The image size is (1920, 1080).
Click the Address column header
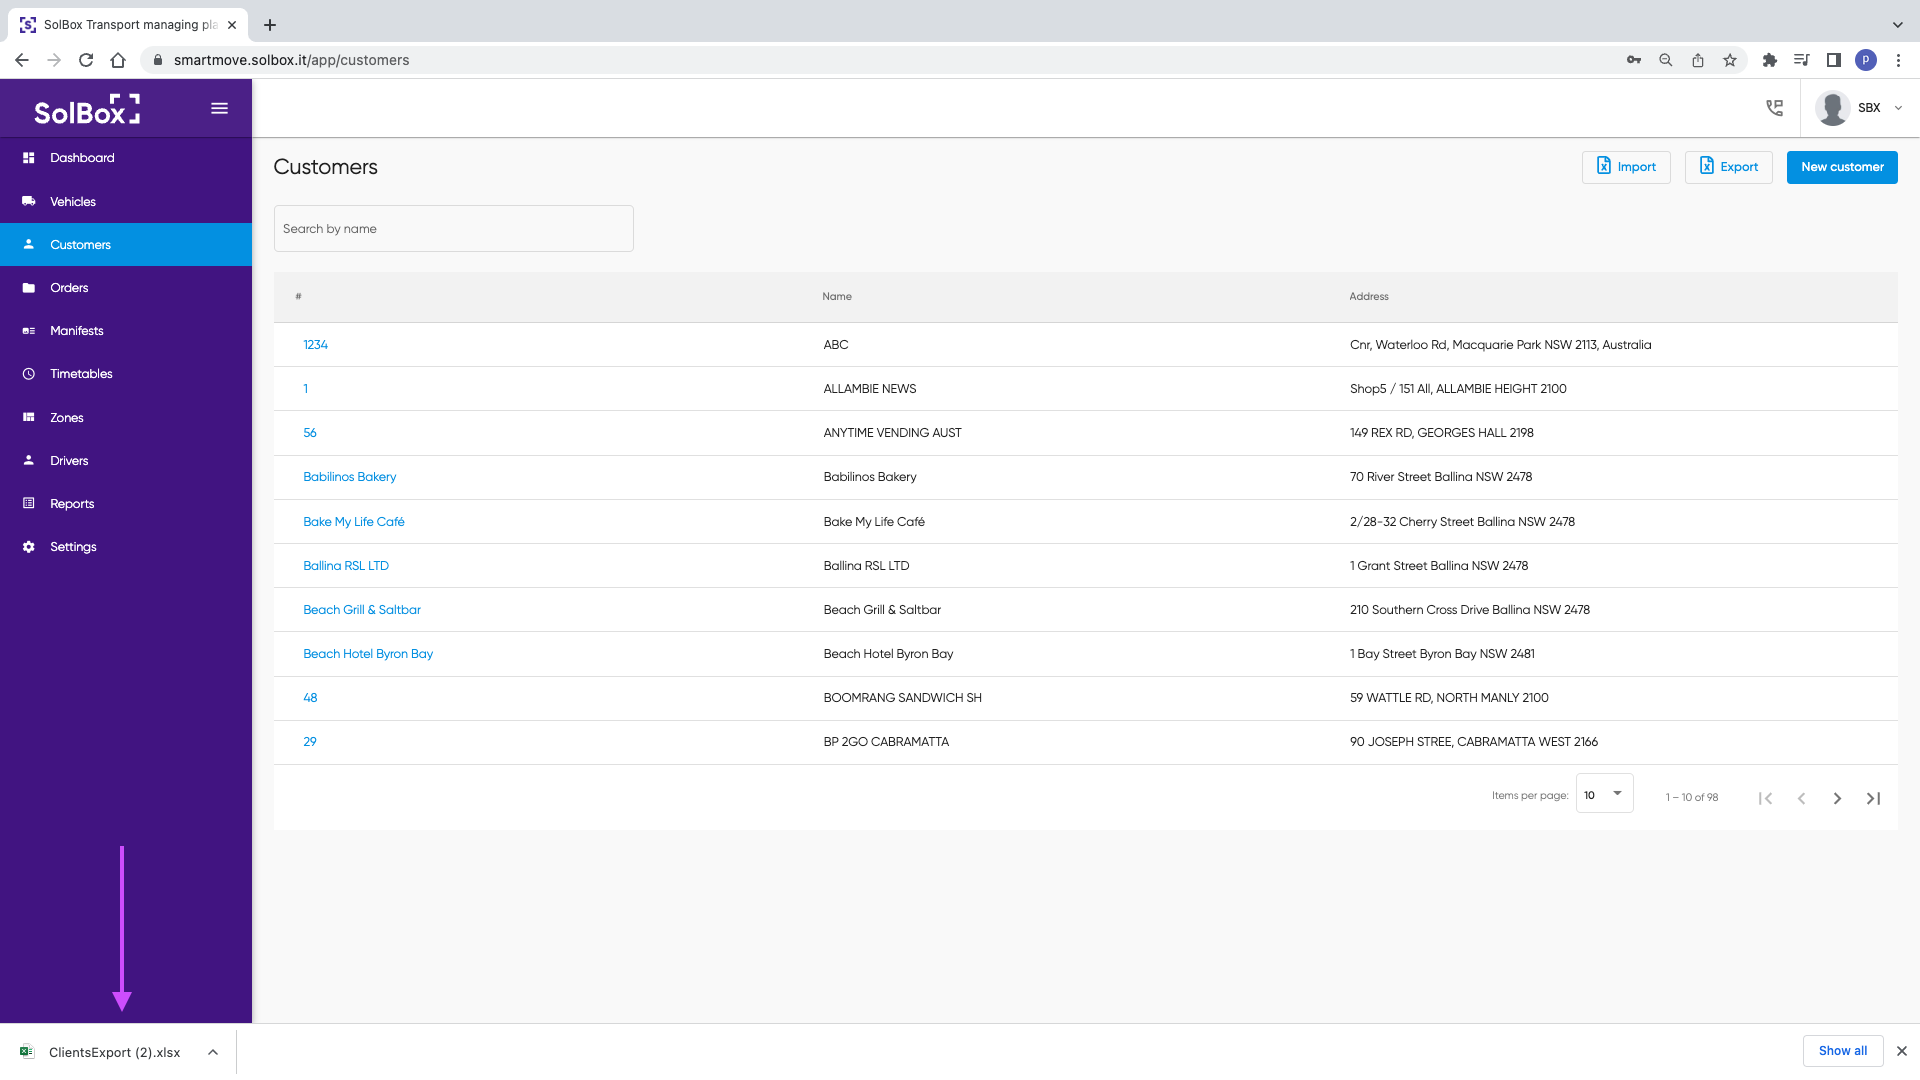point(1369,297)
